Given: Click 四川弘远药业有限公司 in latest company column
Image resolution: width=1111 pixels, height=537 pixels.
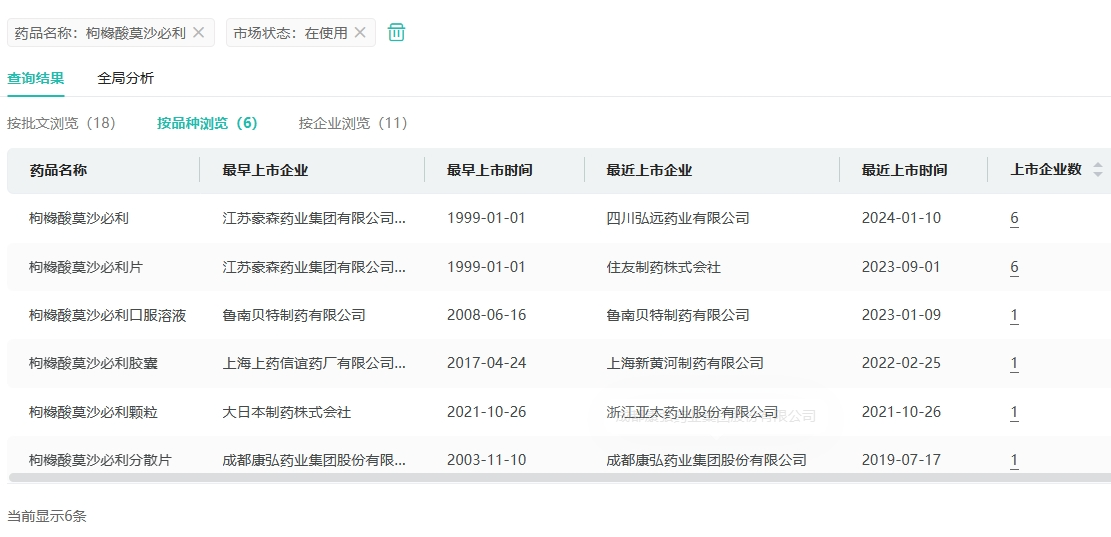Looking at the screenshot, I should 677,218.
